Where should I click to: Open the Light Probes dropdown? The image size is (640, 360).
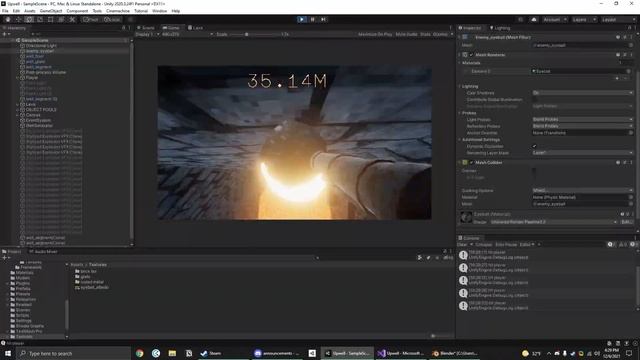click(x=583, y=119)
